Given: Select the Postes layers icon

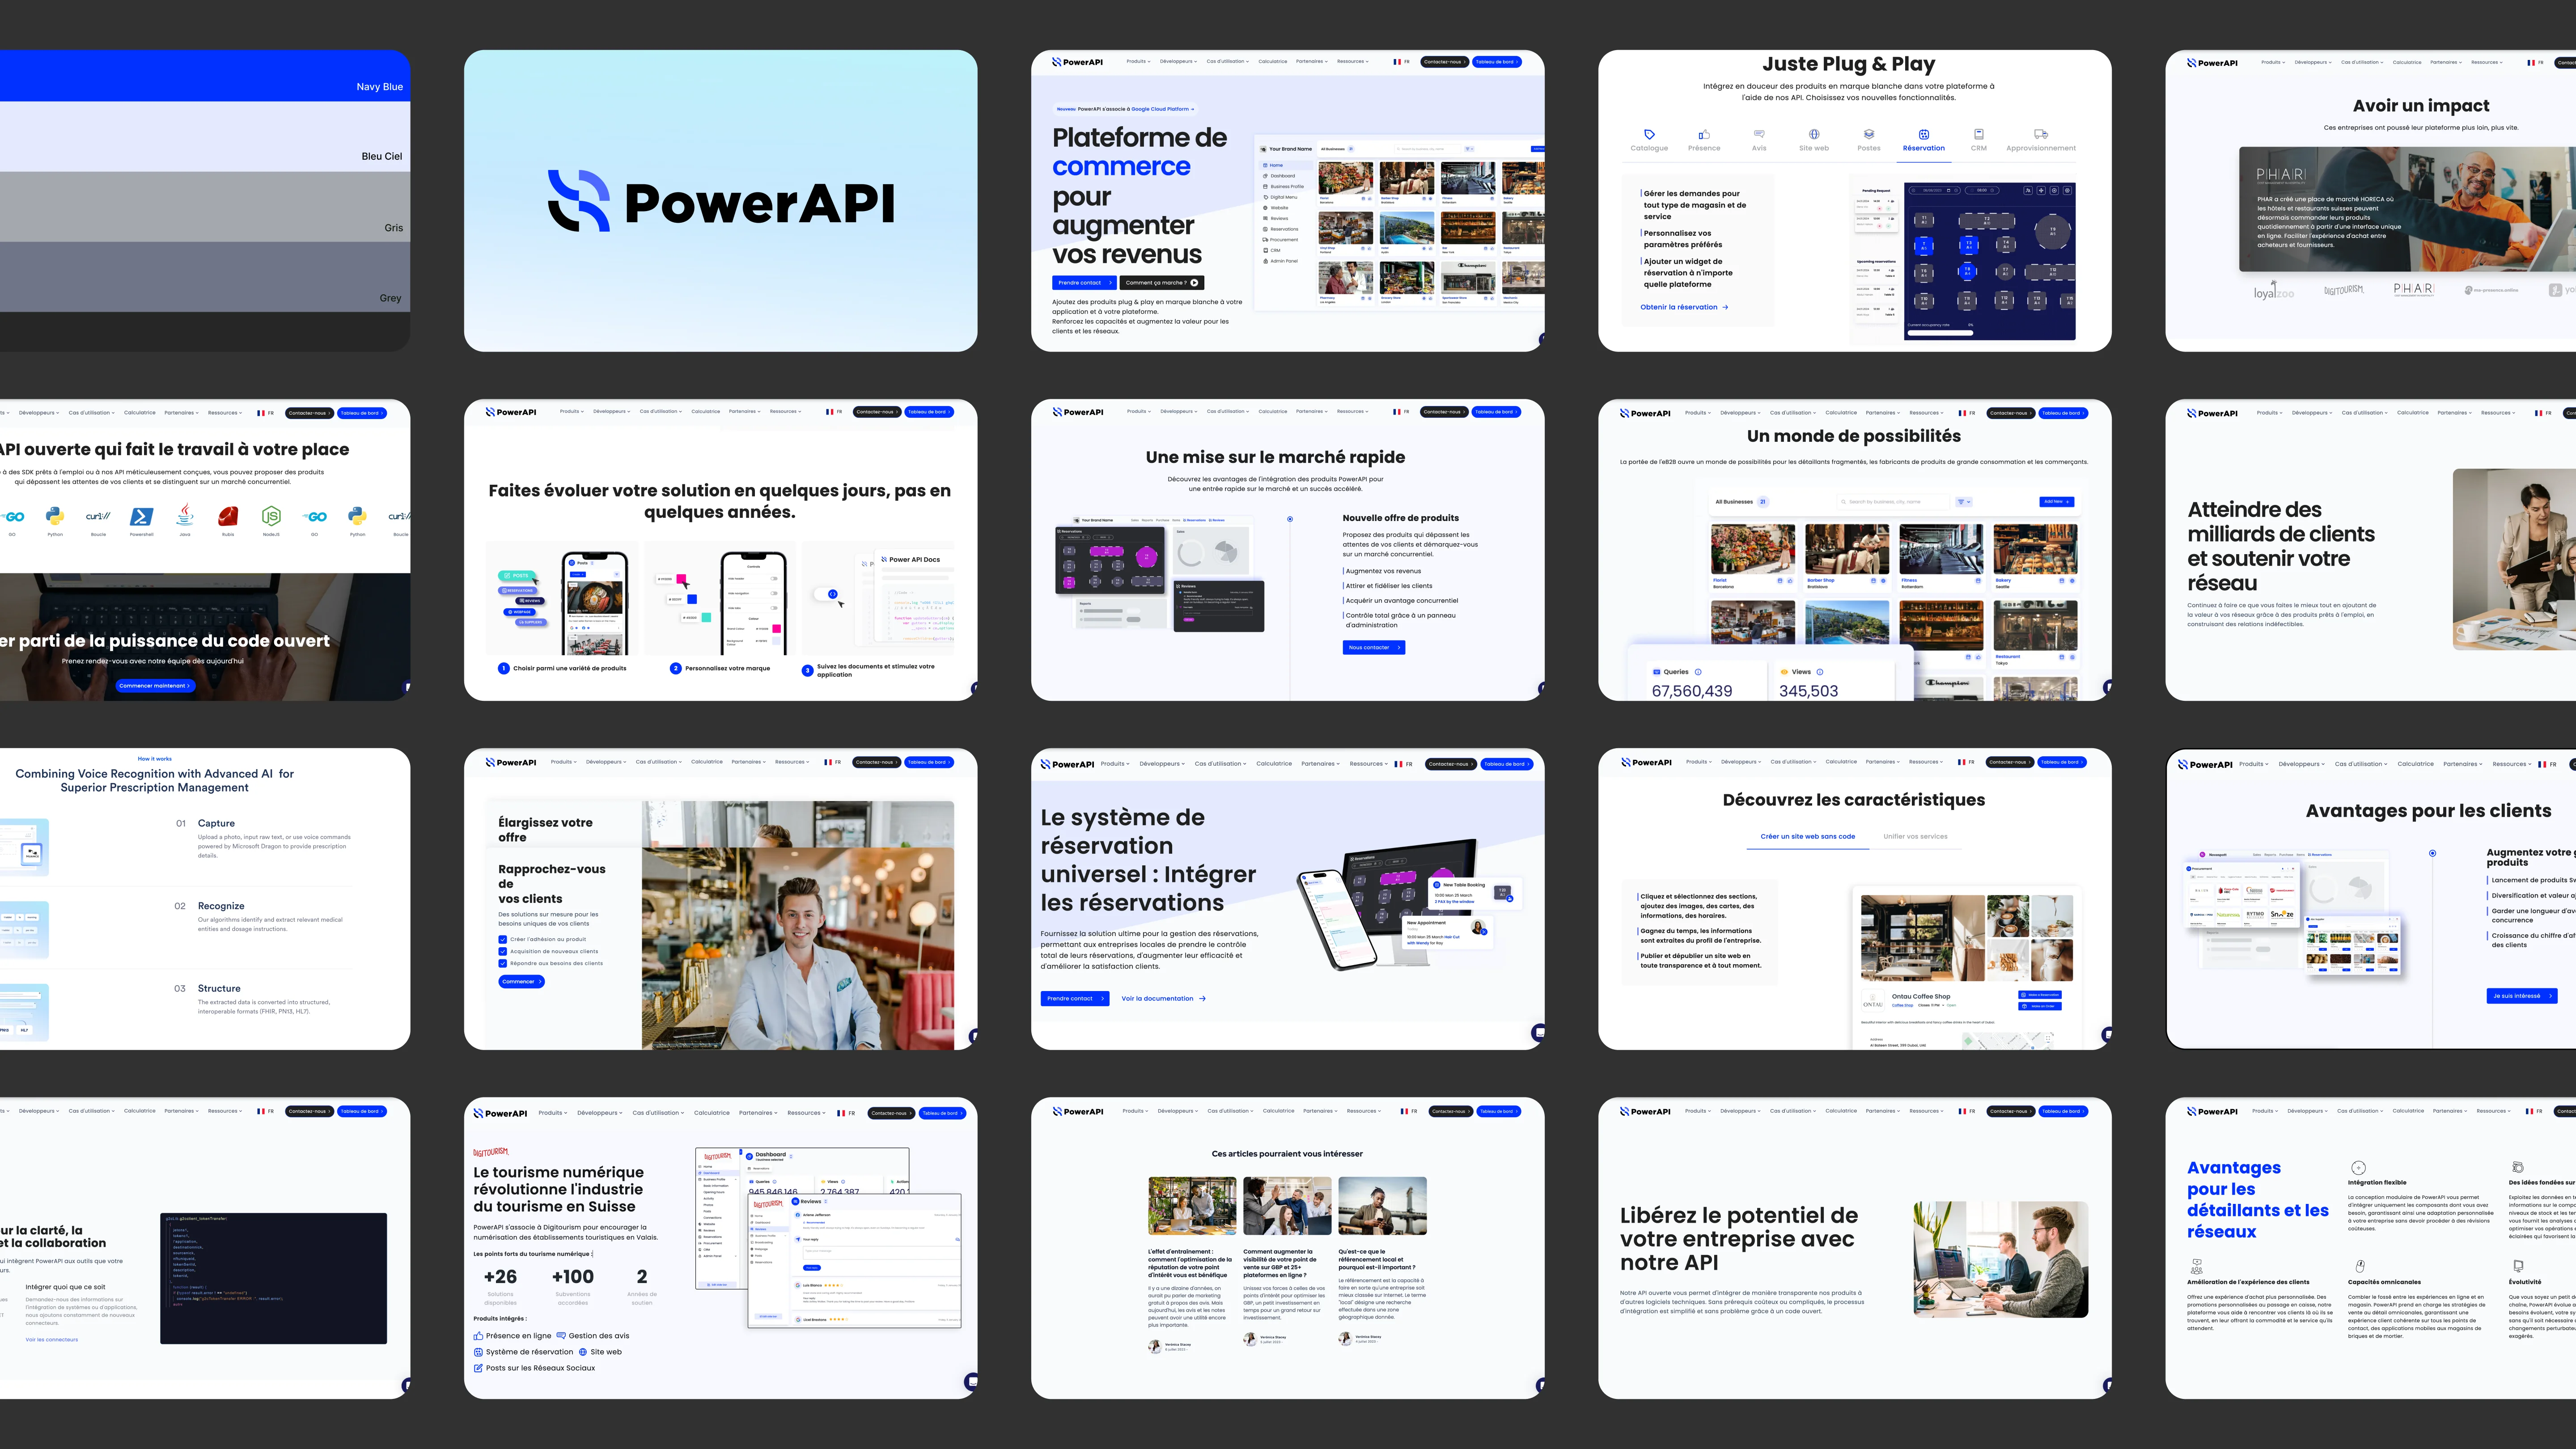Looking at the screenshot, I should point(1869,134).
